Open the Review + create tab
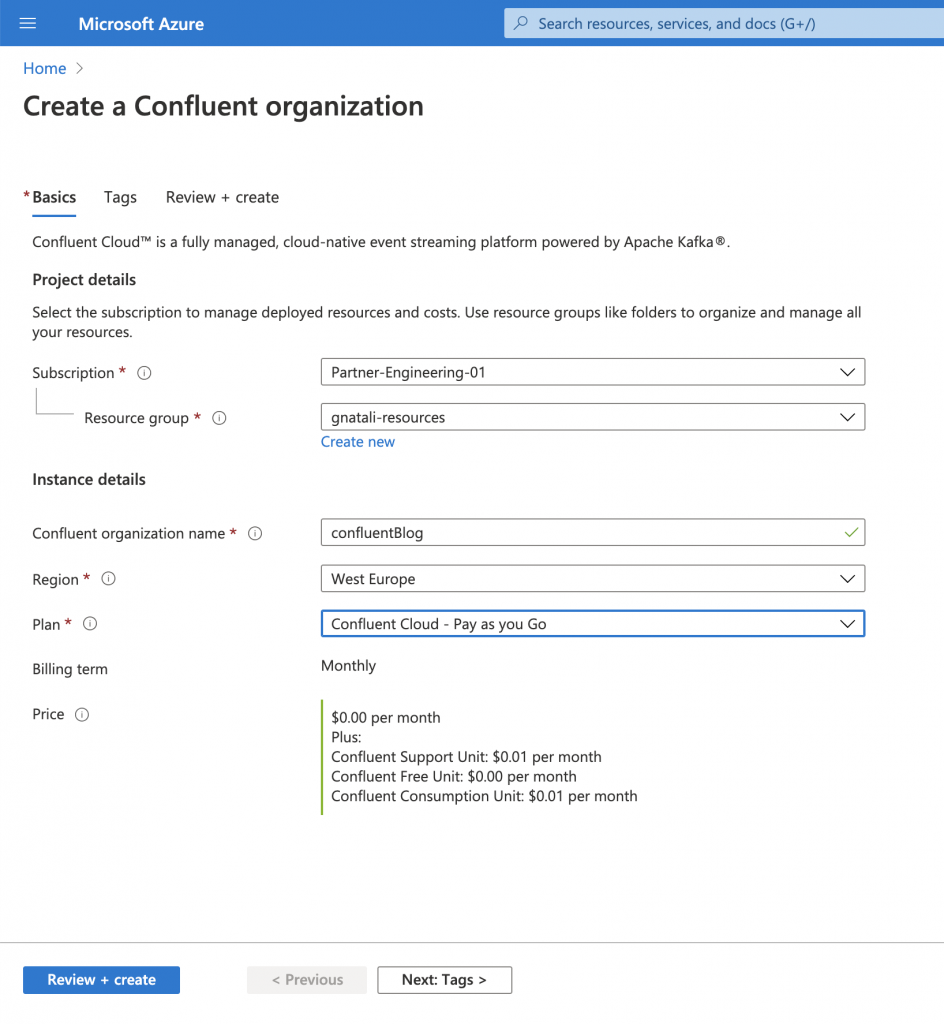The image size is (944, 1024). (x=222, y=197)
